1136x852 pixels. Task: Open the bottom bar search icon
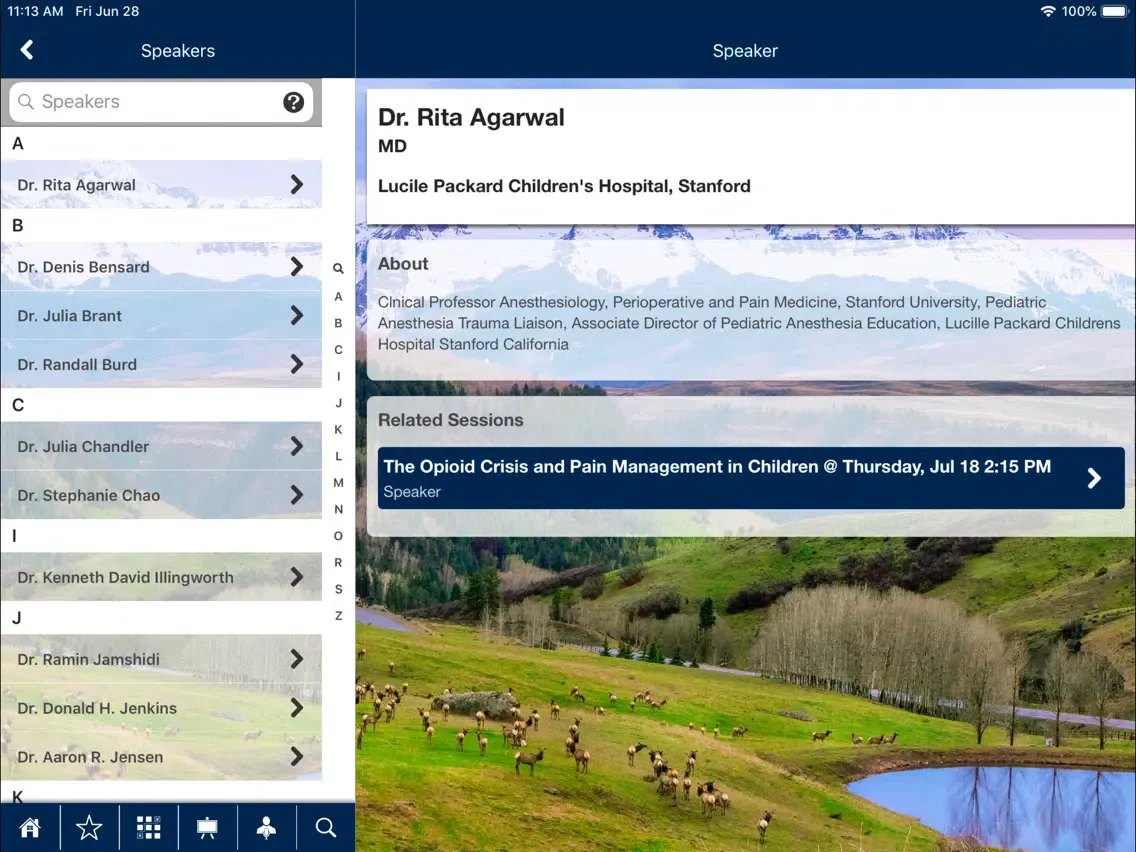pos(326,827)
